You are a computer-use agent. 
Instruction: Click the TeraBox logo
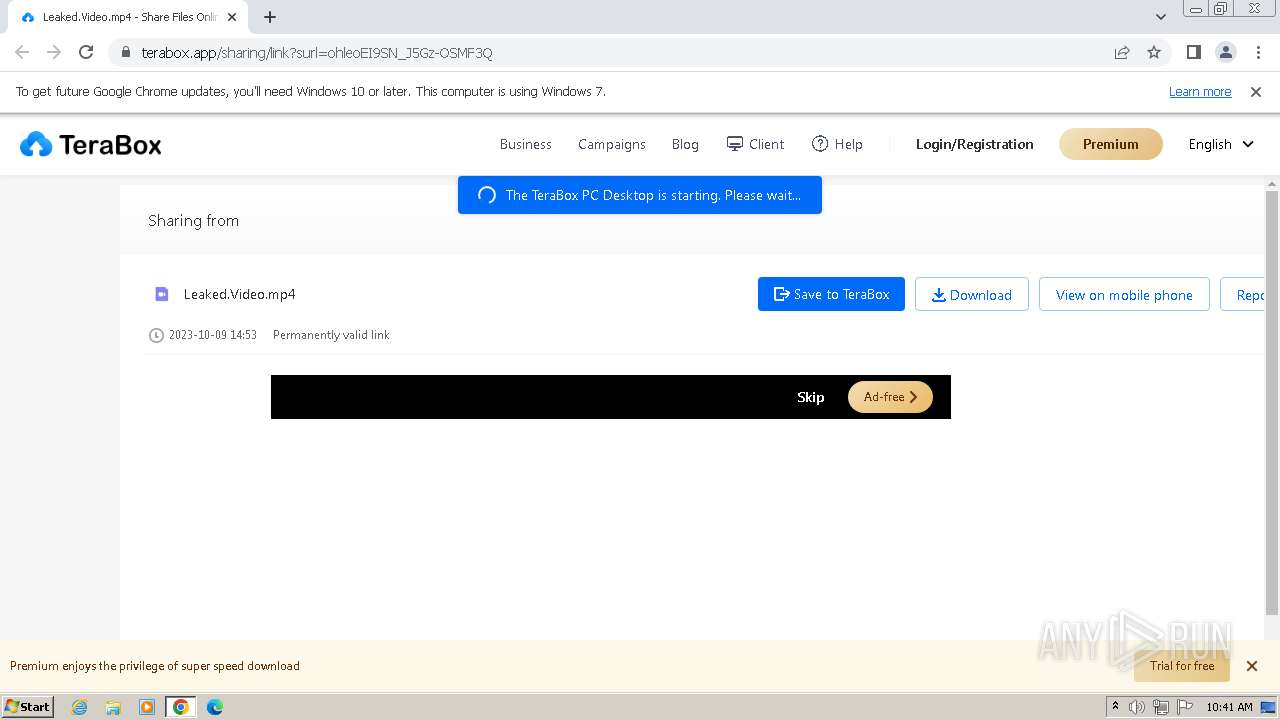(x=91, y=145)
